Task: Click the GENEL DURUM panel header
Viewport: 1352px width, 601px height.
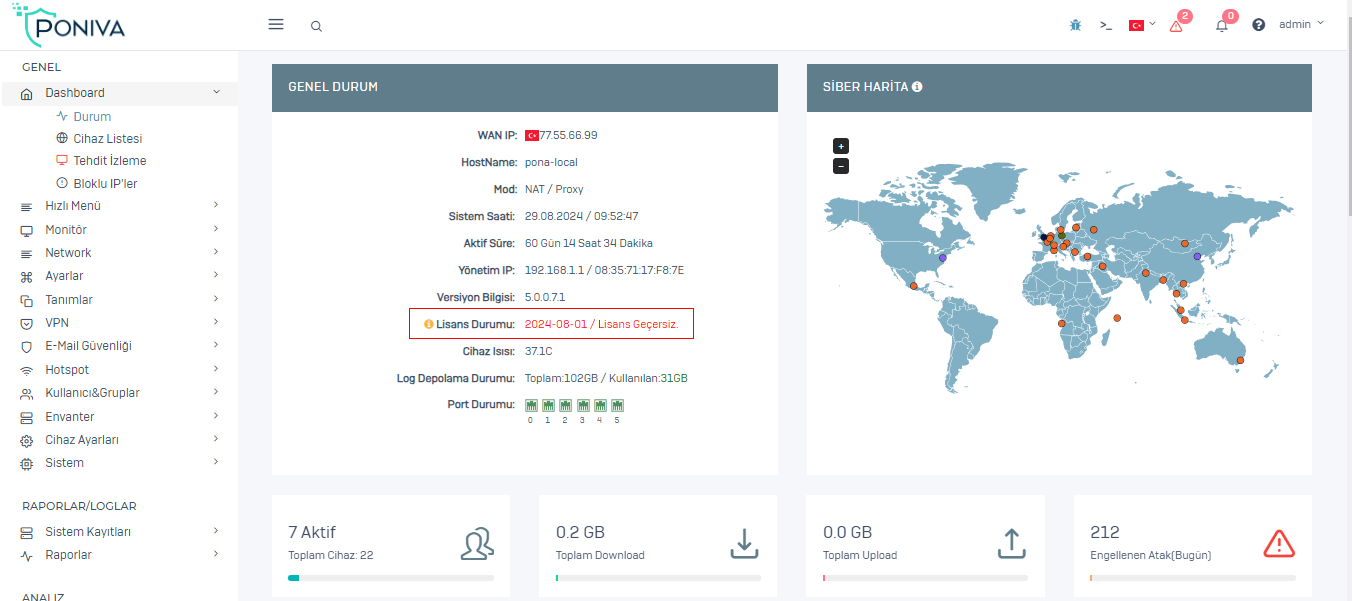Action: click(524, 88)
